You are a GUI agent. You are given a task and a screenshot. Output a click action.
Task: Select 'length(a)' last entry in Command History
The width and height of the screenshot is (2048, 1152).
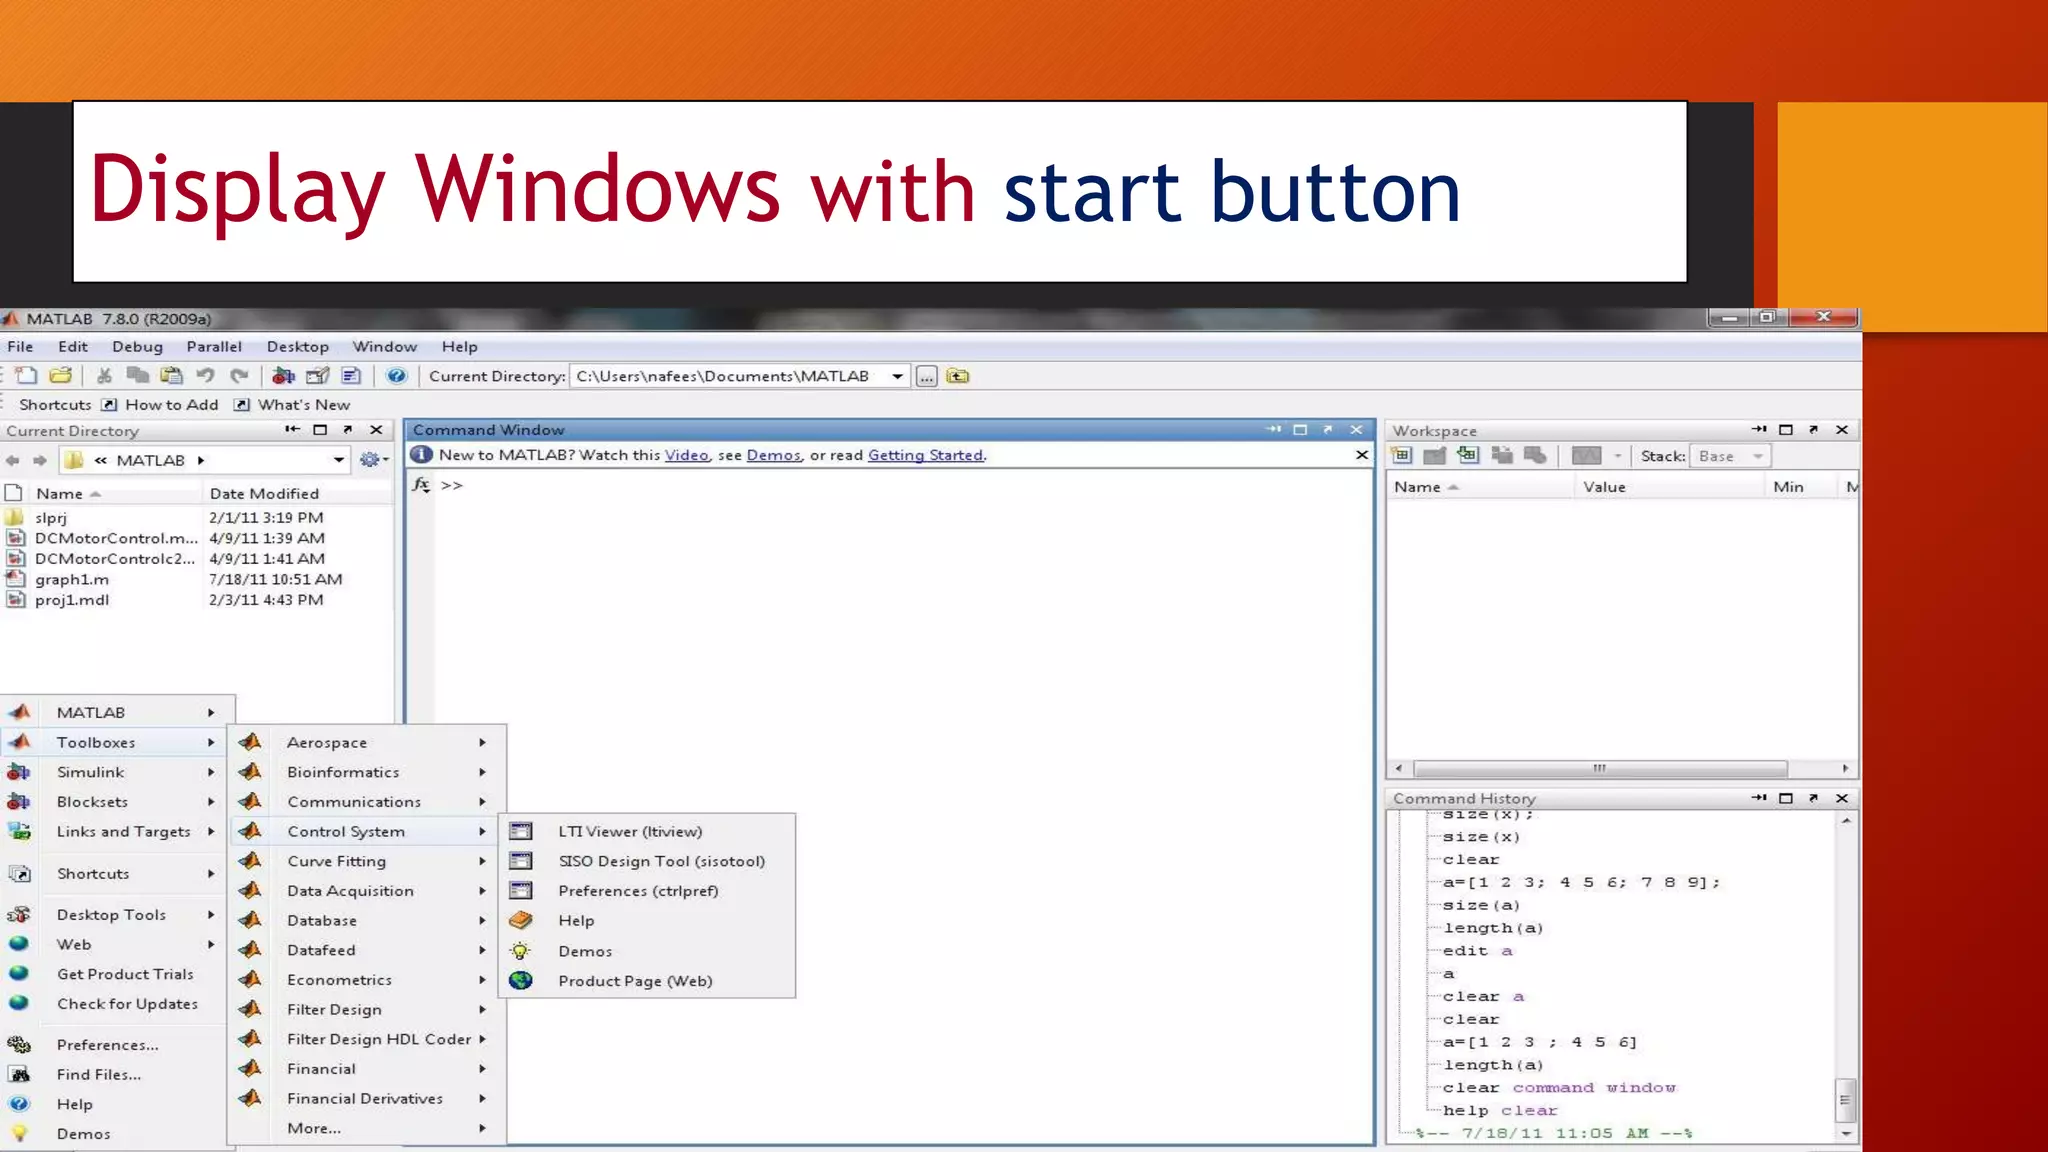(1493, 1065)
